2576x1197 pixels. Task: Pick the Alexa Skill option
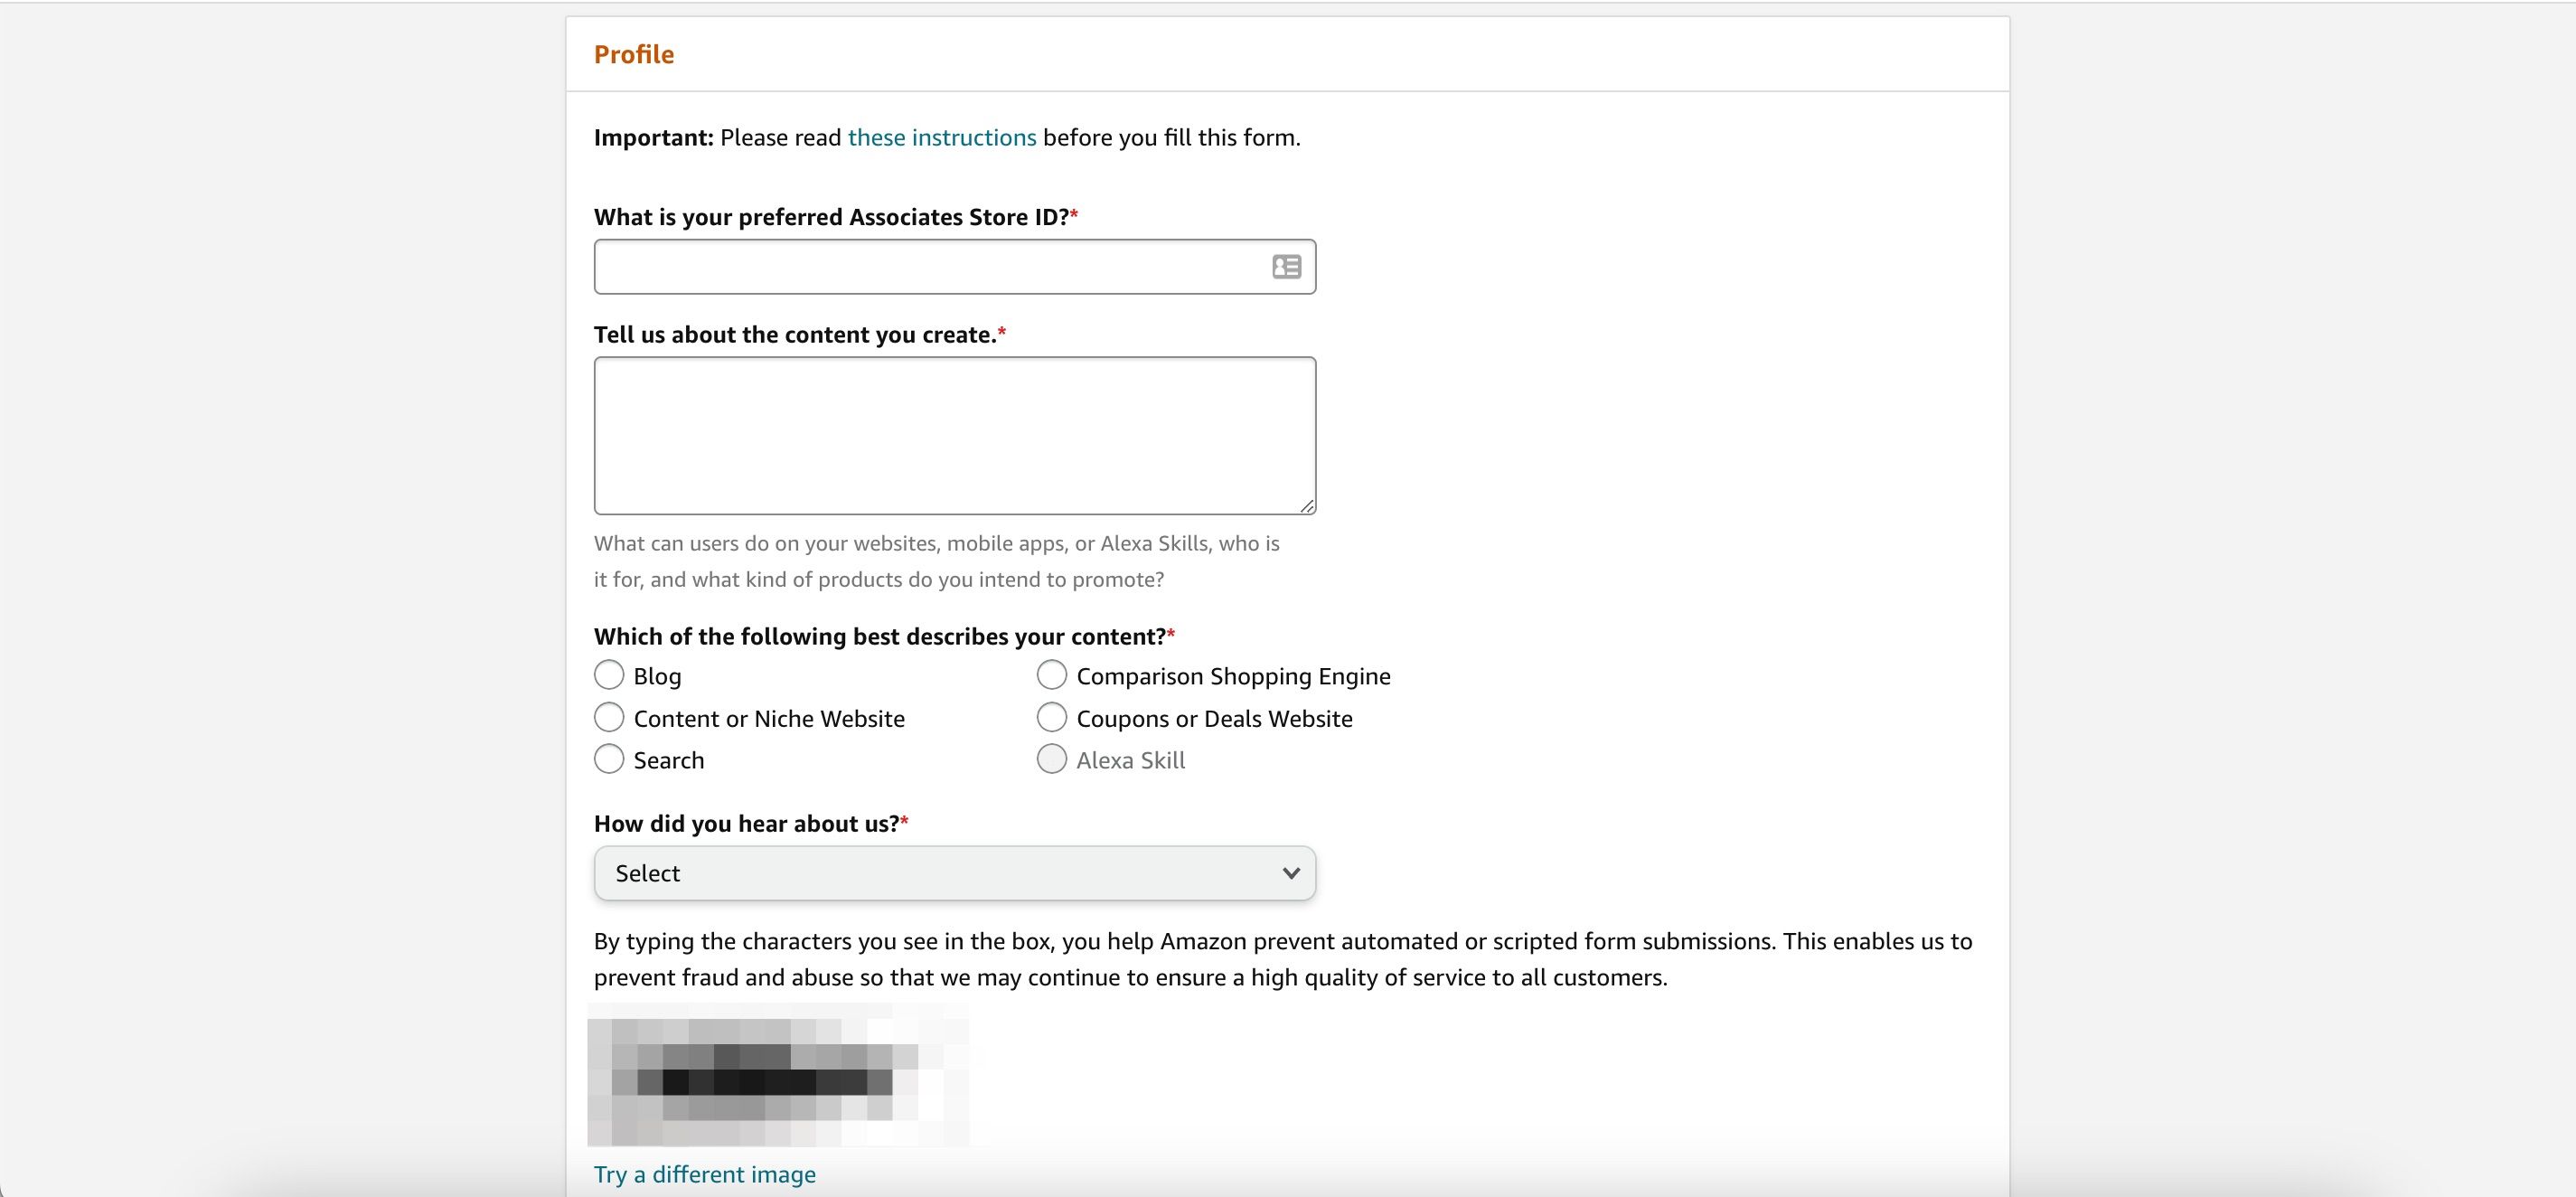click(x=1051, y=759)
